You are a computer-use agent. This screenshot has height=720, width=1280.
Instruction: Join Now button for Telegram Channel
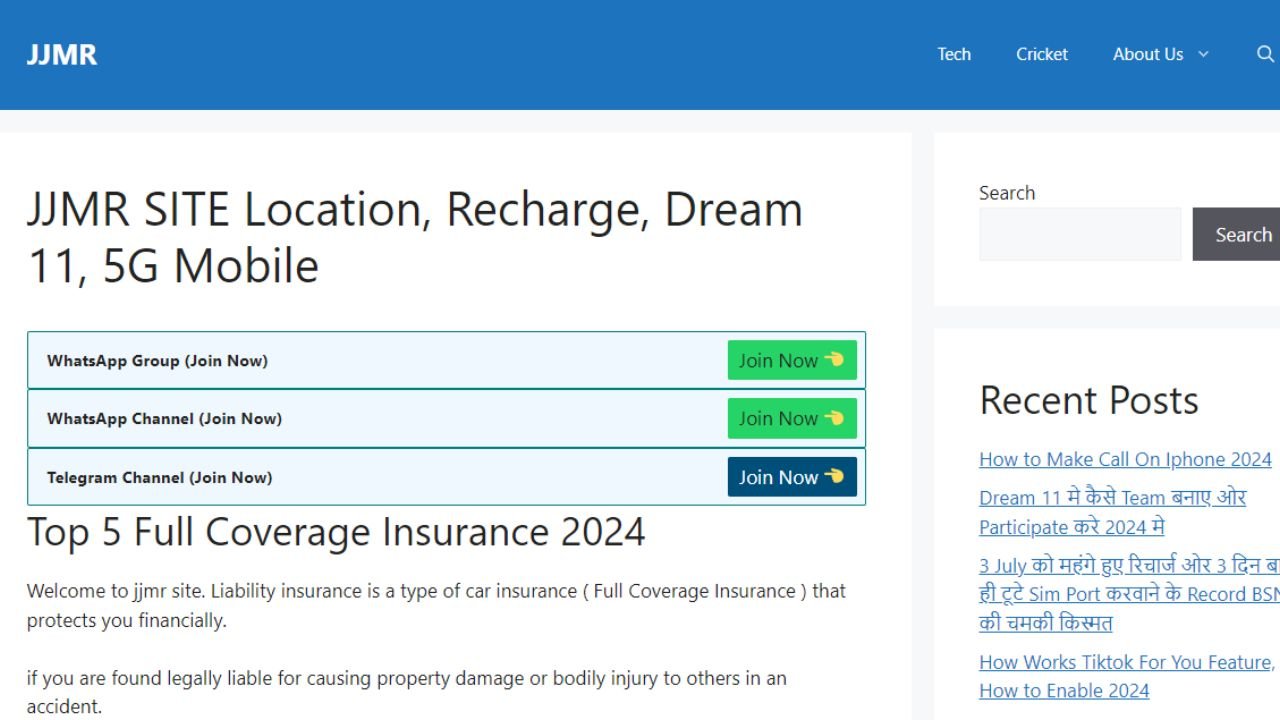click(x=792, y=477)
